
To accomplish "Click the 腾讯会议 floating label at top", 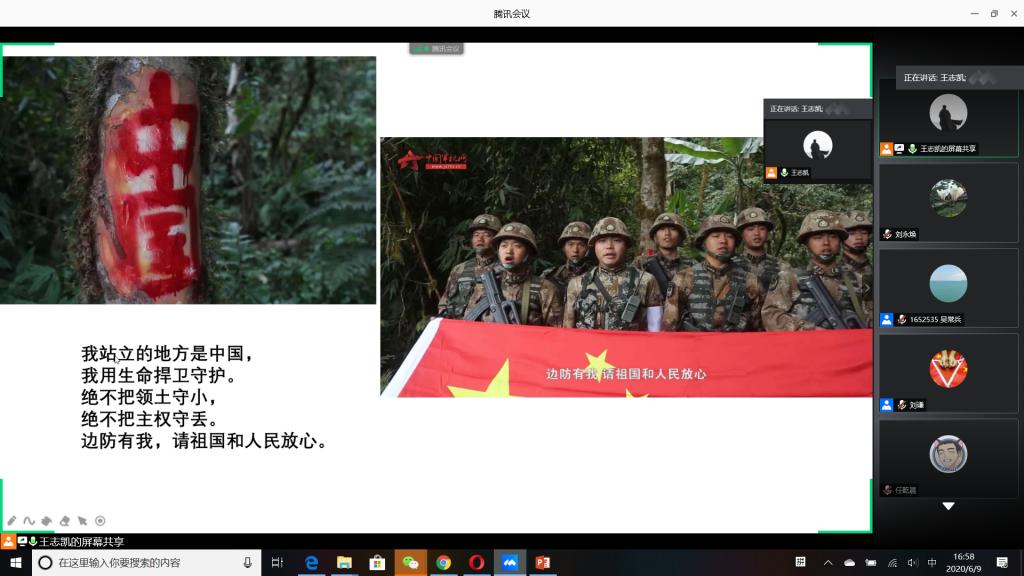I will tap(437, 48).
